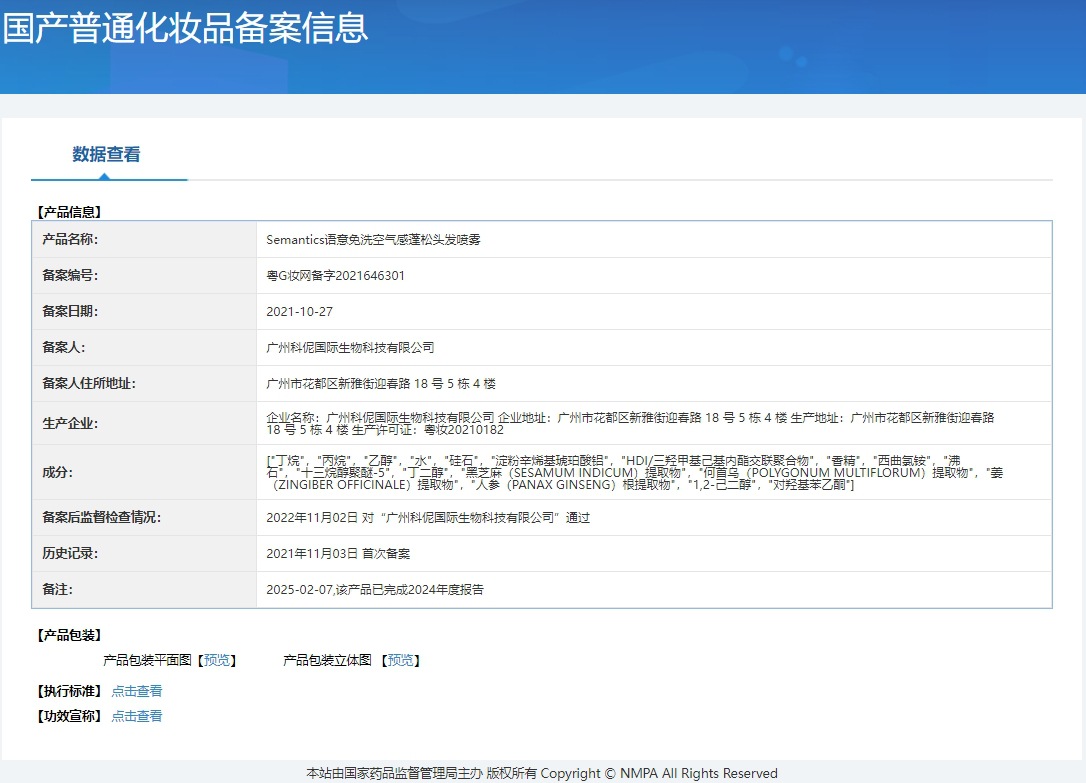Preview the 产品包装立体图 image
Image resolution: width=1086 pixels, height=783 pixels.
click(x=400, y=660)
